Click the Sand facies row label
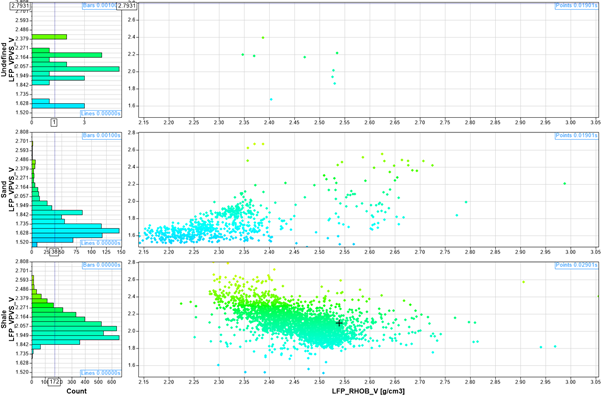 coord(4,189)
